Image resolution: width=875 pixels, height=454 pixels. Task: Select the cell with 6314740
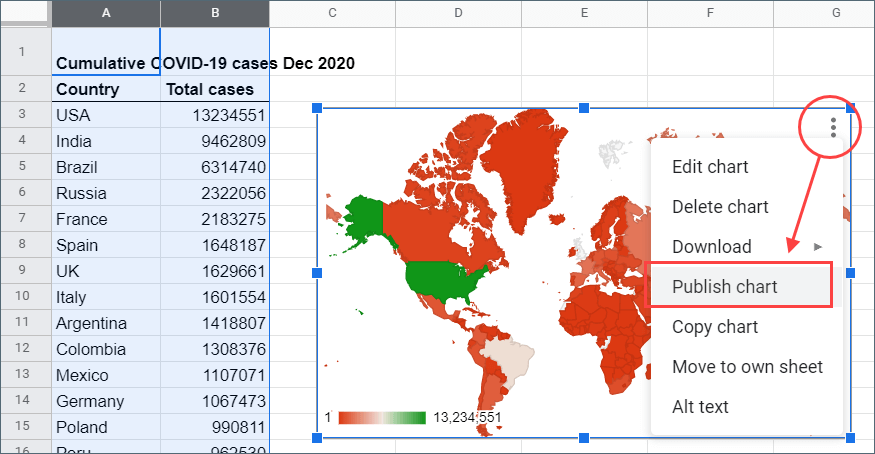tap(215, 167)
